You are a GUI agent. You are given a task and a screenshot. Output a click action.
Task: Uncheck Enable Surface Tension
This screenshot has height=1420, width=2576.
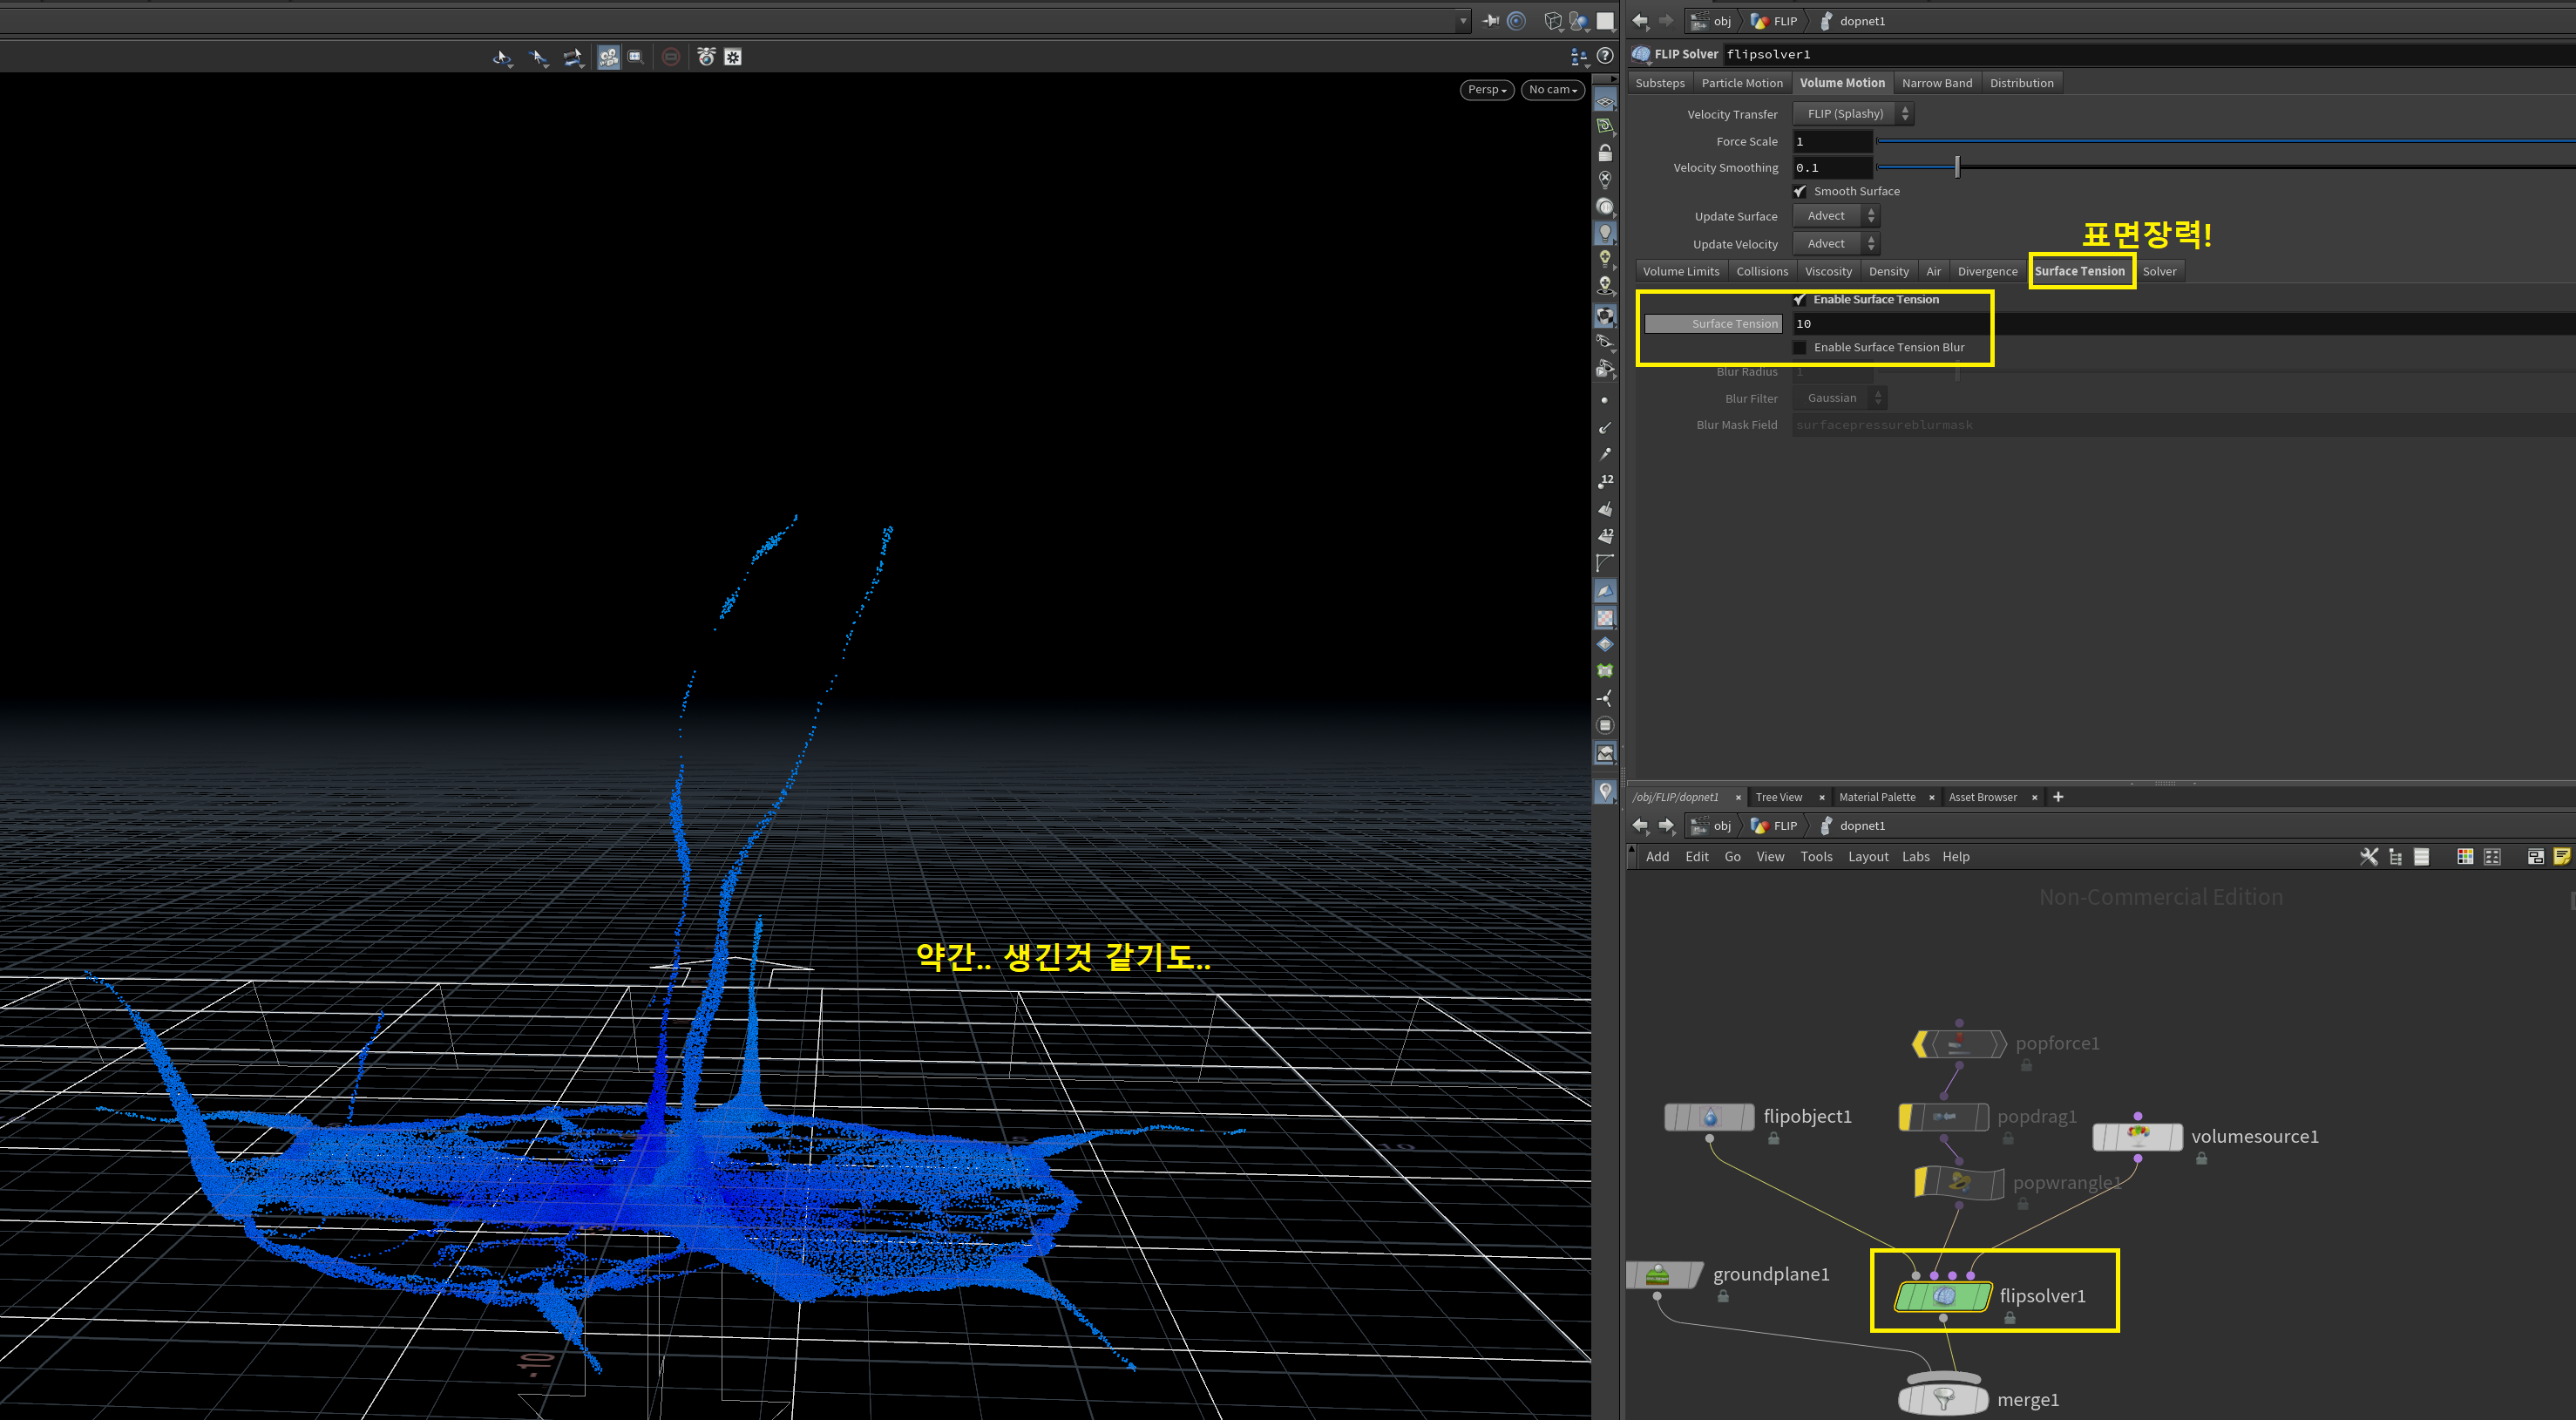point(1800,299)
